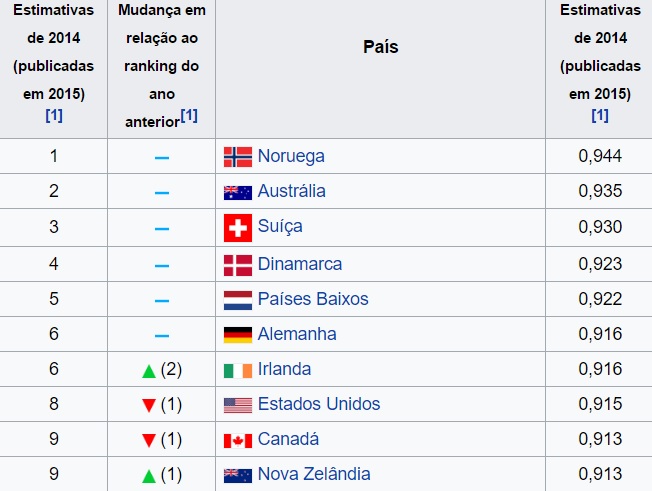This screenshot has width=652, height=491.
Task: Open the Nova Zelândia link
Action: (x=314, y=474)
